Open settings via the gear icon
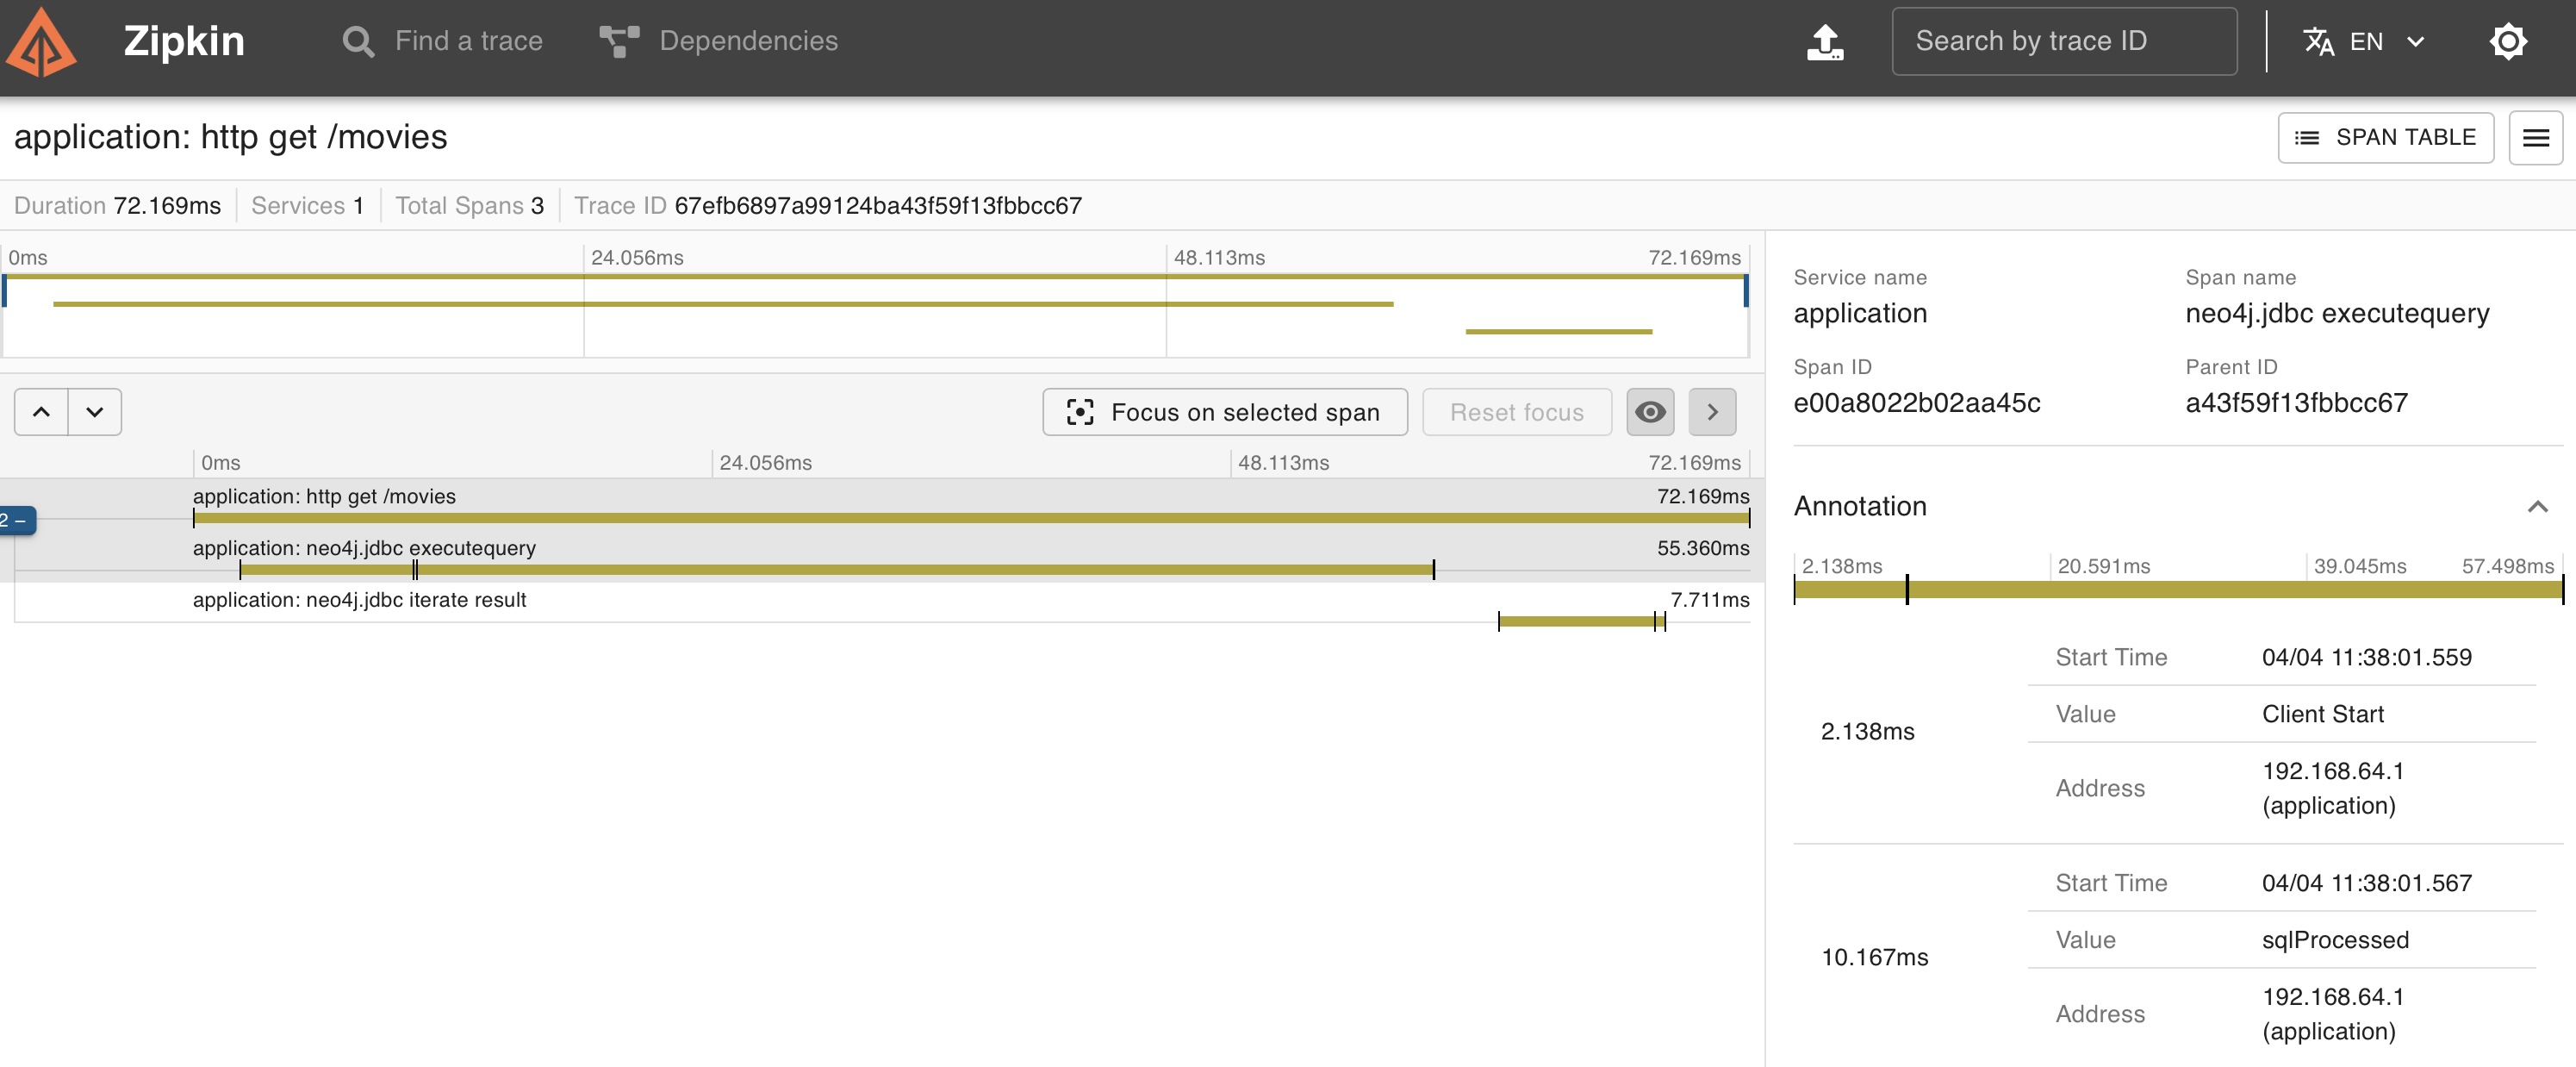The image size is (2576, 1067). [x=2507, y=42]
